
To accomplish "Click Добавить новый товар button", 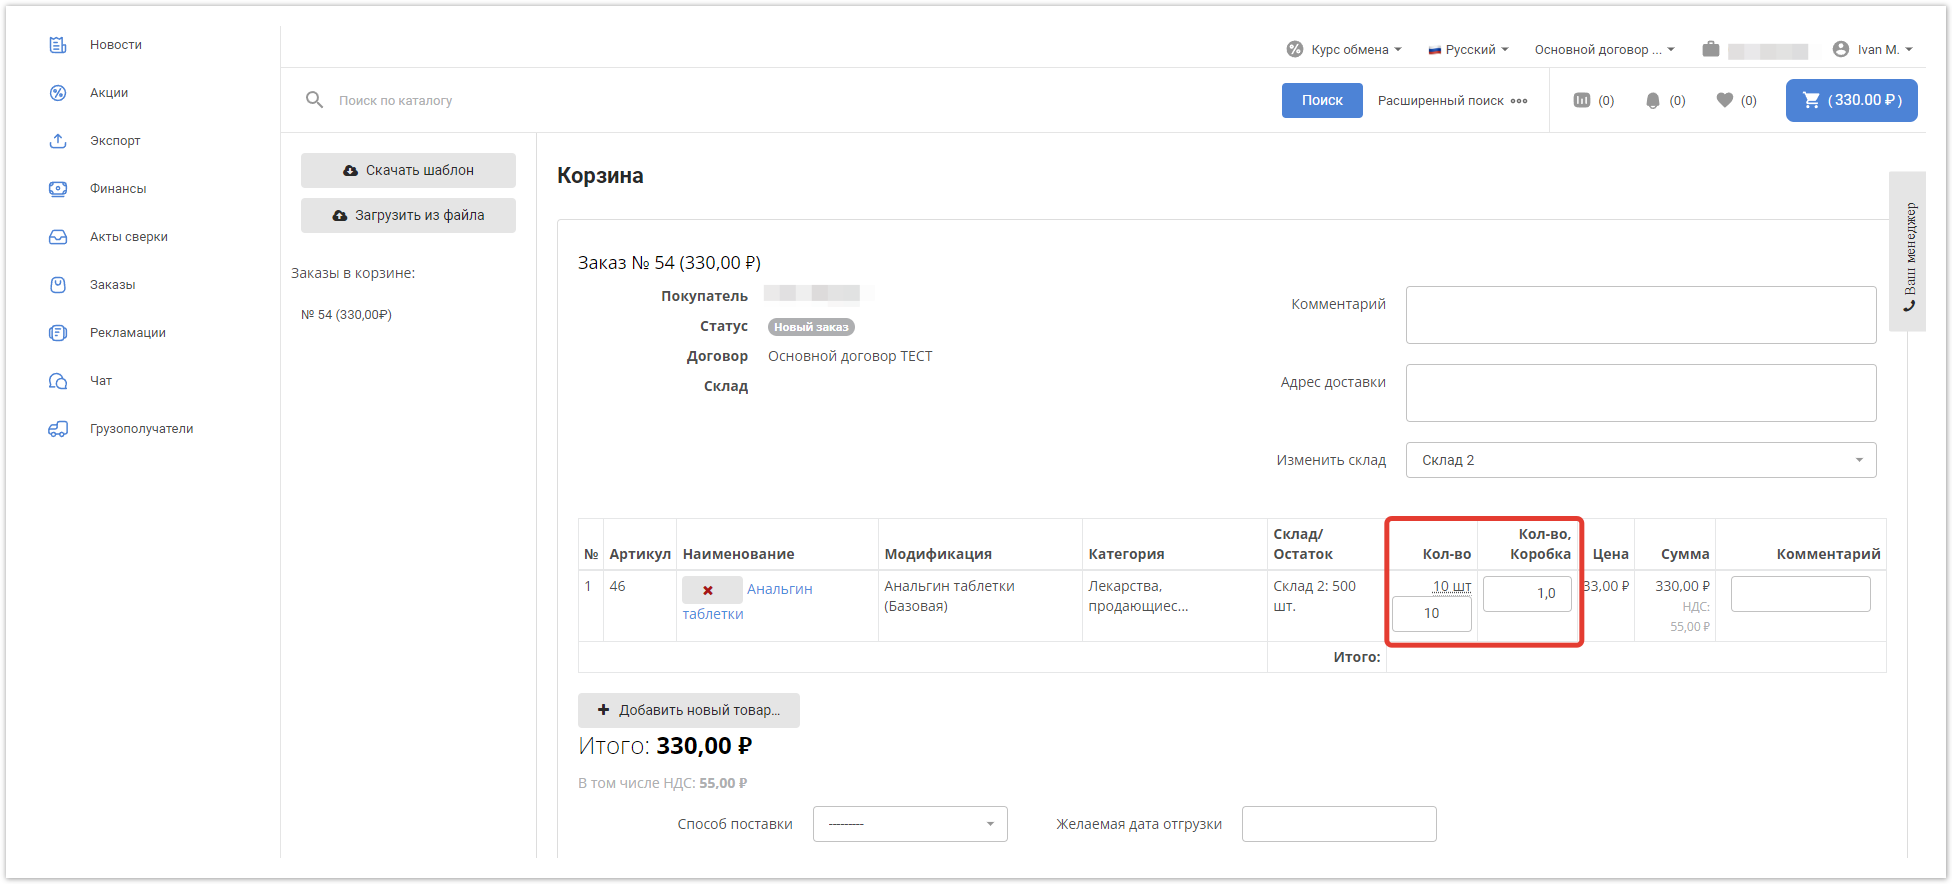I will [x=688, y=710].
